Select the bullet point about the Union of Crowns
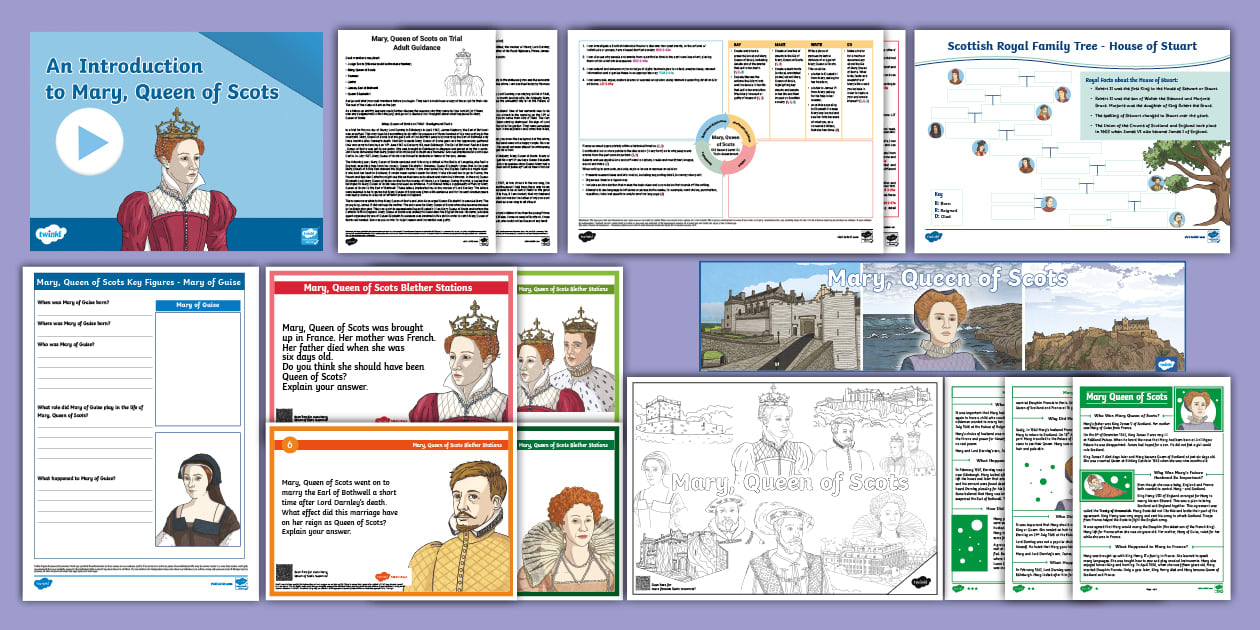The height and width of the screenshot is (630, 1260). [x=1154, y=129]
